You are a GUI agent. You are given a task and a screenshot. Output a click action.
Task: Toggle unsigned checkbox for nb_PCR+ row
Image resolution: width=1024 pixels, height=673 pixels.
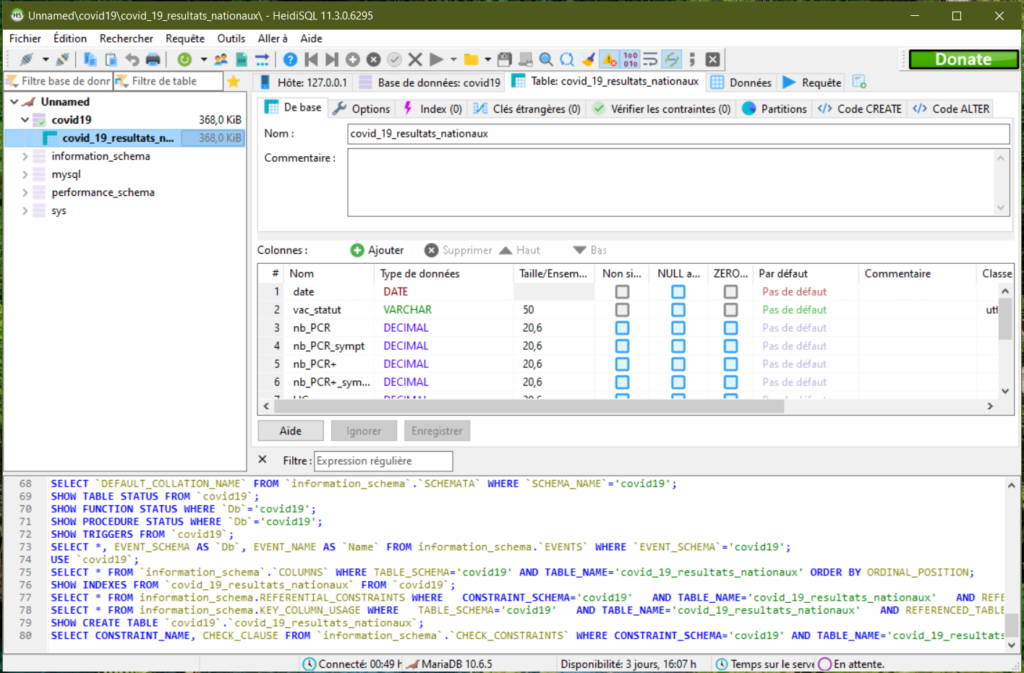[x=622, y=364]
